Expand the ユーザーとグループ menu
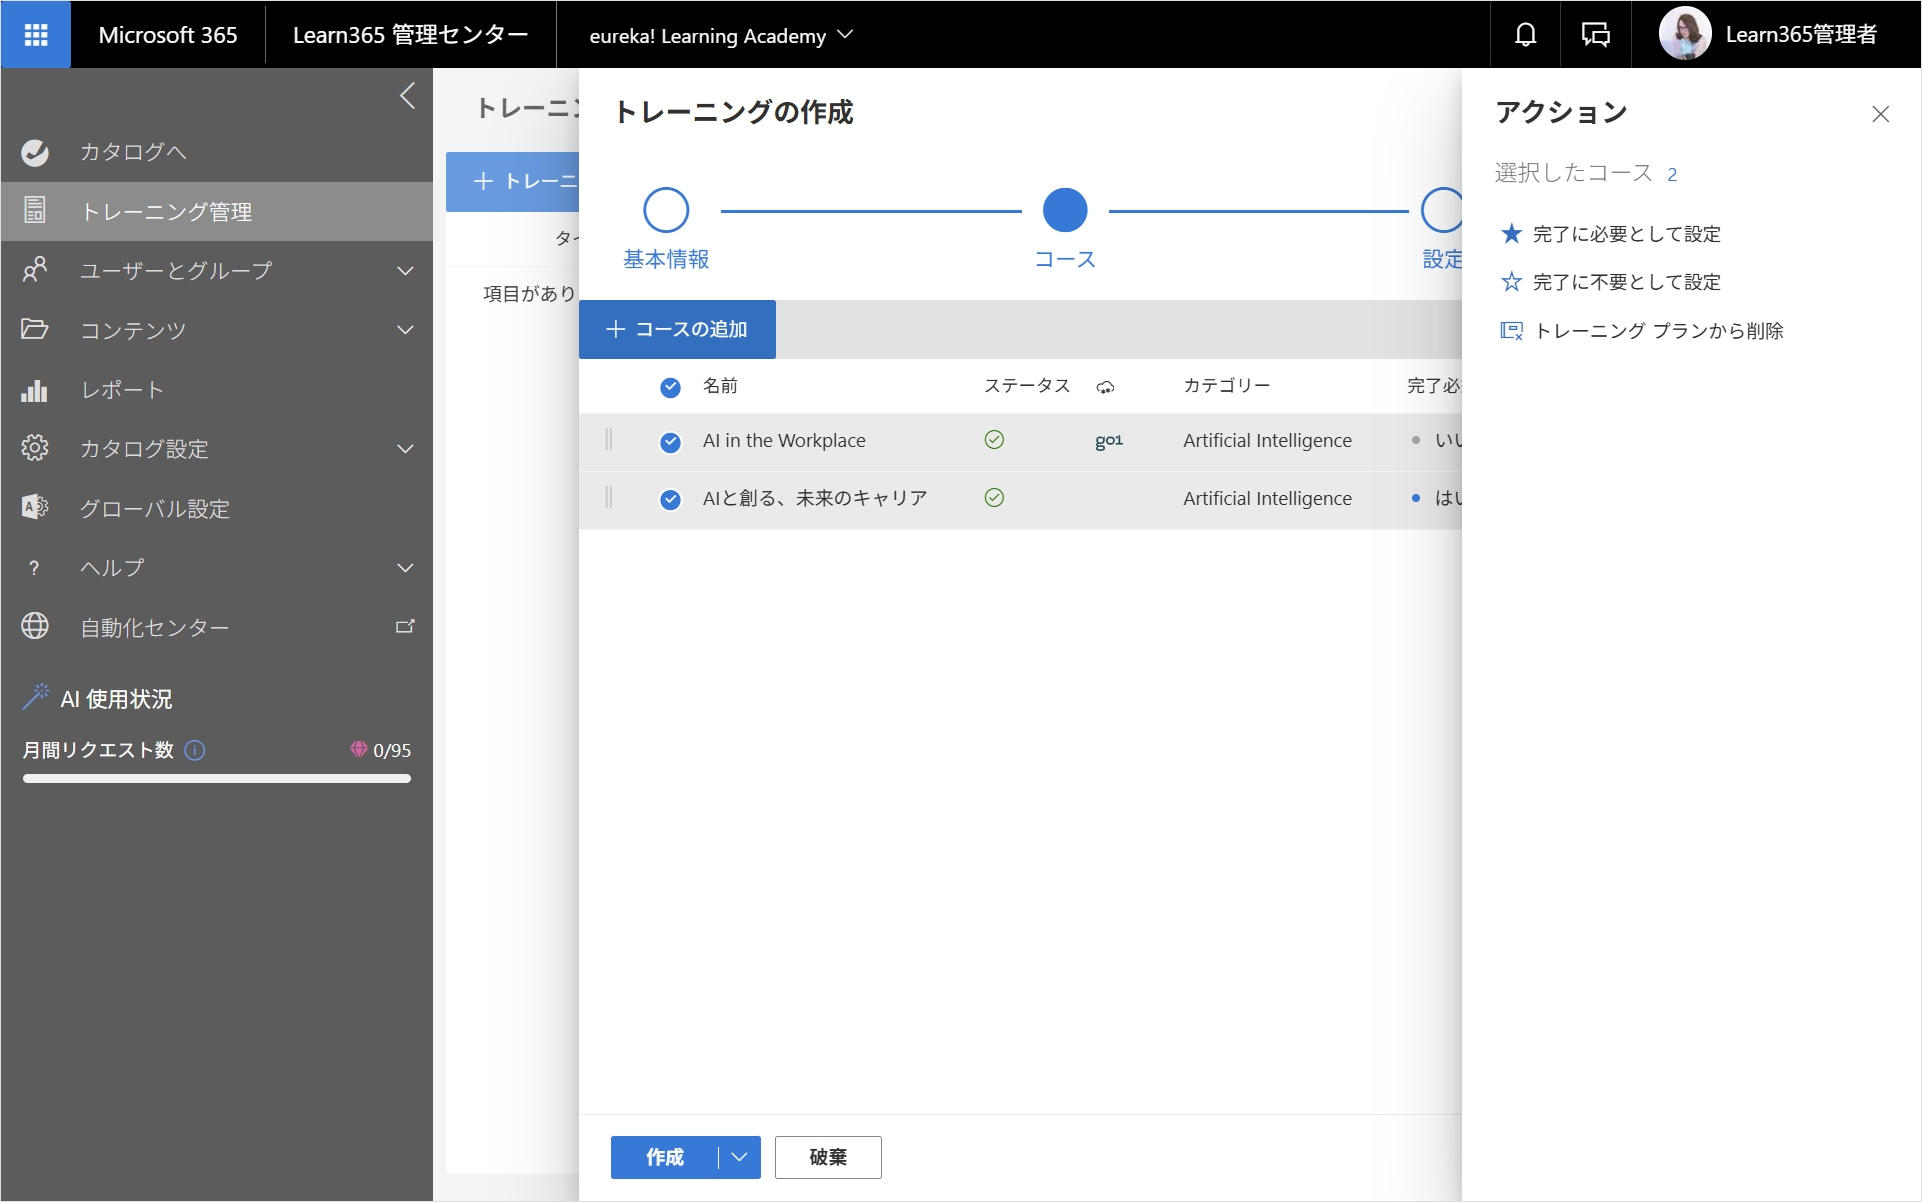1922x1202 pixels. tap(405, 271)
